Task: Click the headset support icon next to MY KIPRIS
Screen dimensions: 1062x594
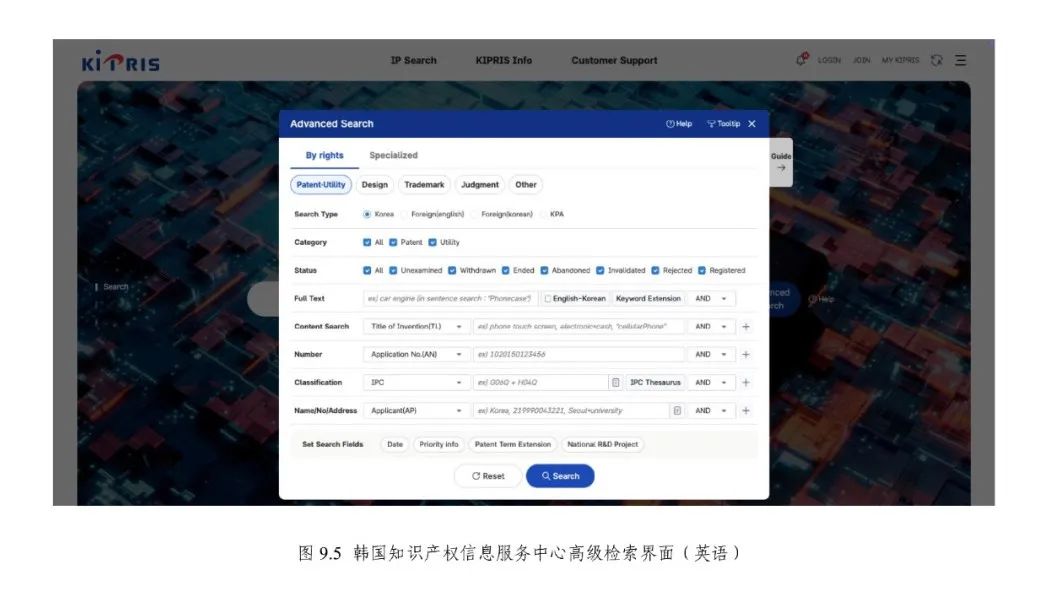Action: coord(937,60)
